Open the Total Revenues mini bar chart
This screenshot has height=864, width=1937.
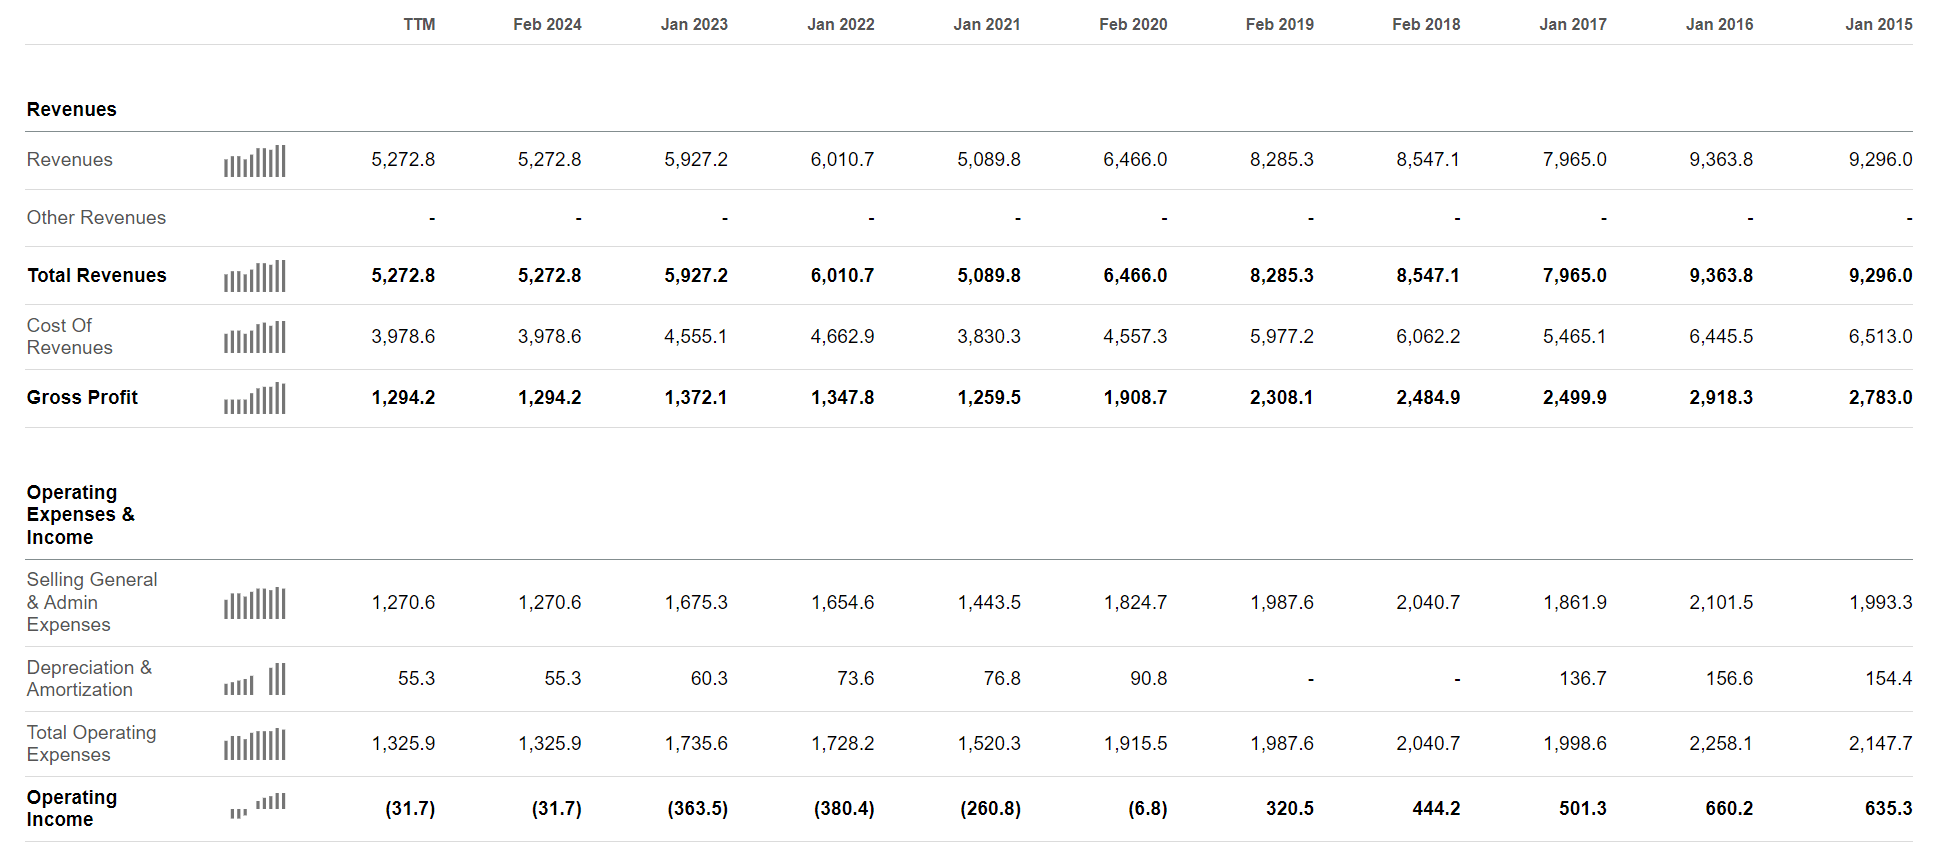click(x=255, y=277)
